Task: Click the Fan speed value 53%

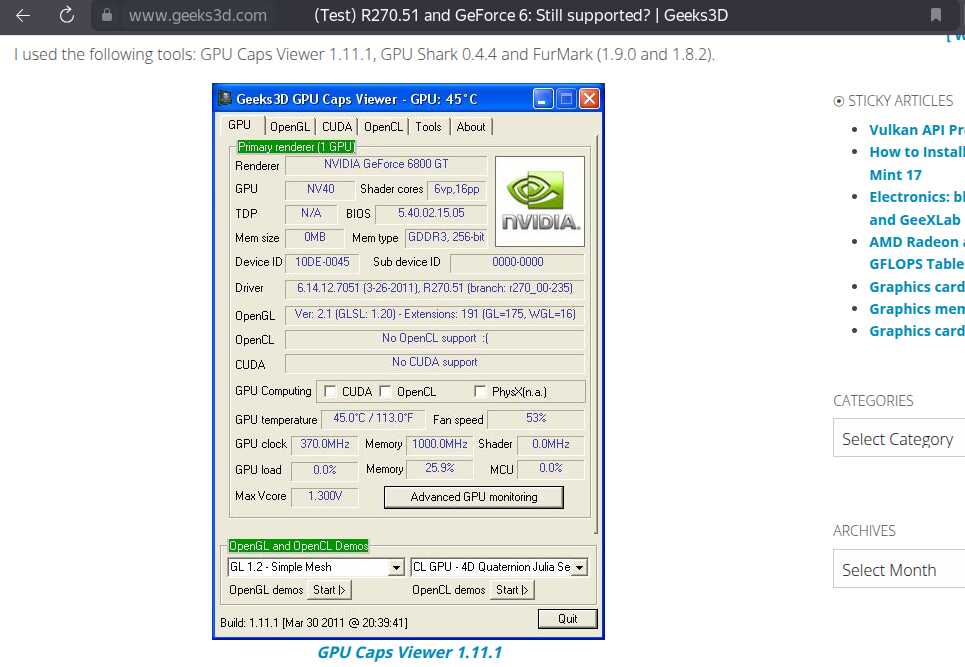Action: (x=535, y=418)
